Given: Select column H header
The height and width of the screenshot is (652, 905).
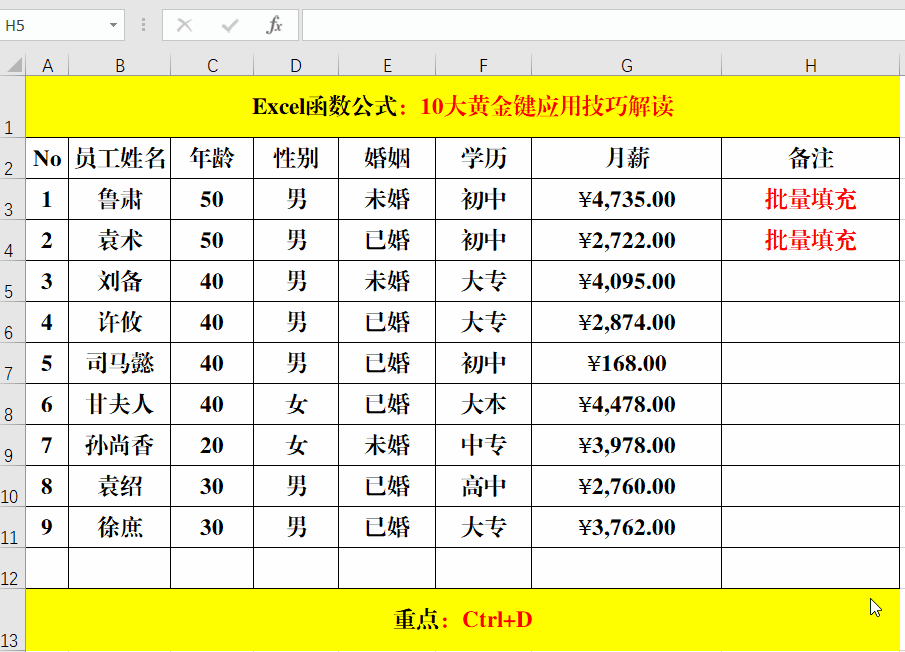Looking at the screenshot, I should (810, 65).
